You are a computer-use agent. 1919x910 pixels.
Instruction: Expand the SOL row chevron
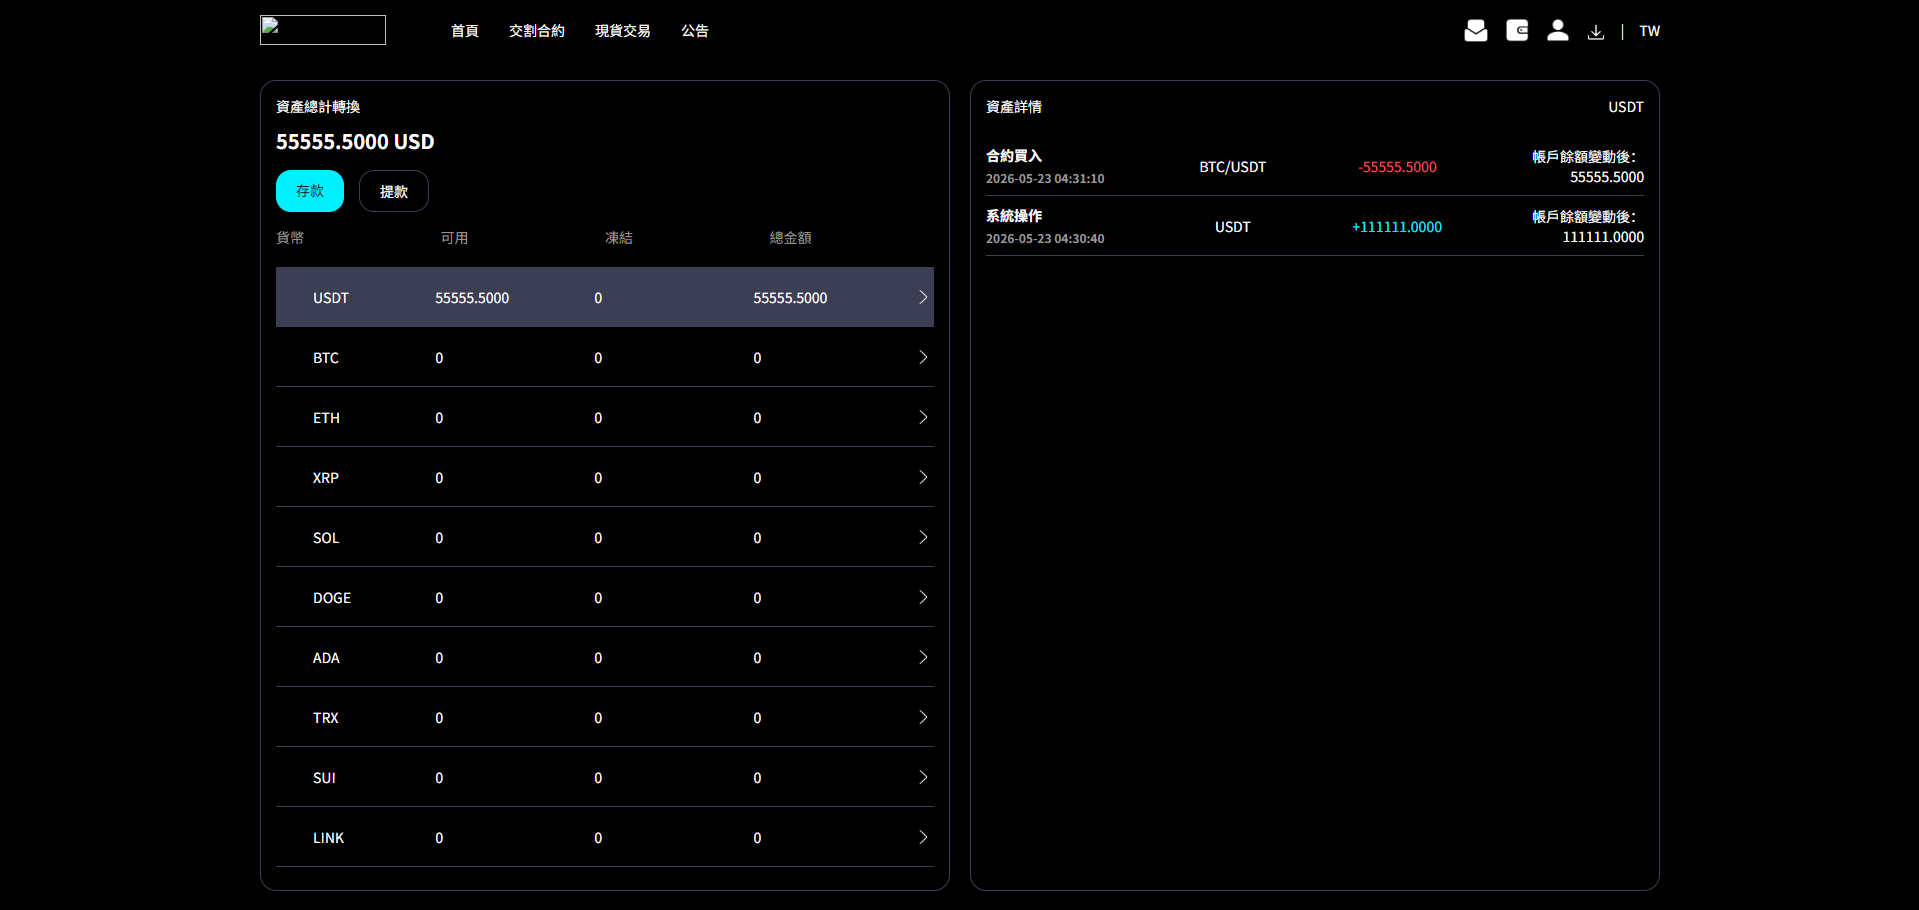click(x=923, y=537)
